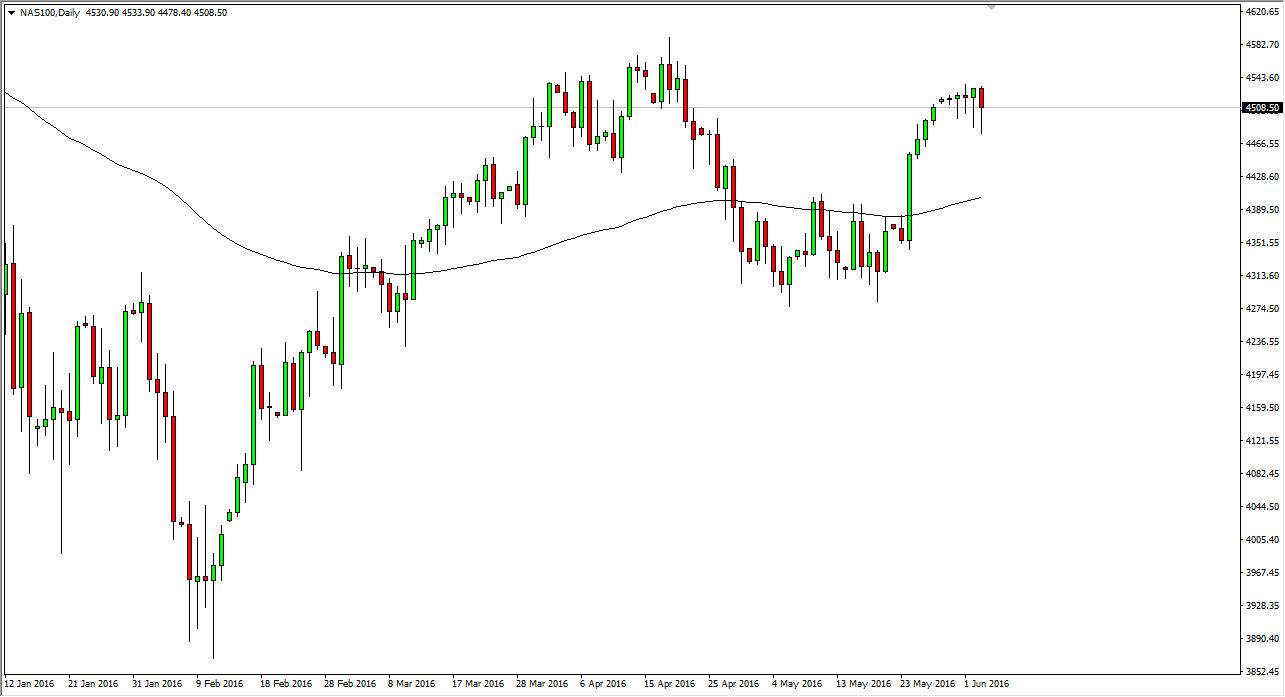Click the open value 4530.90 in header

[x=100, y=13]
